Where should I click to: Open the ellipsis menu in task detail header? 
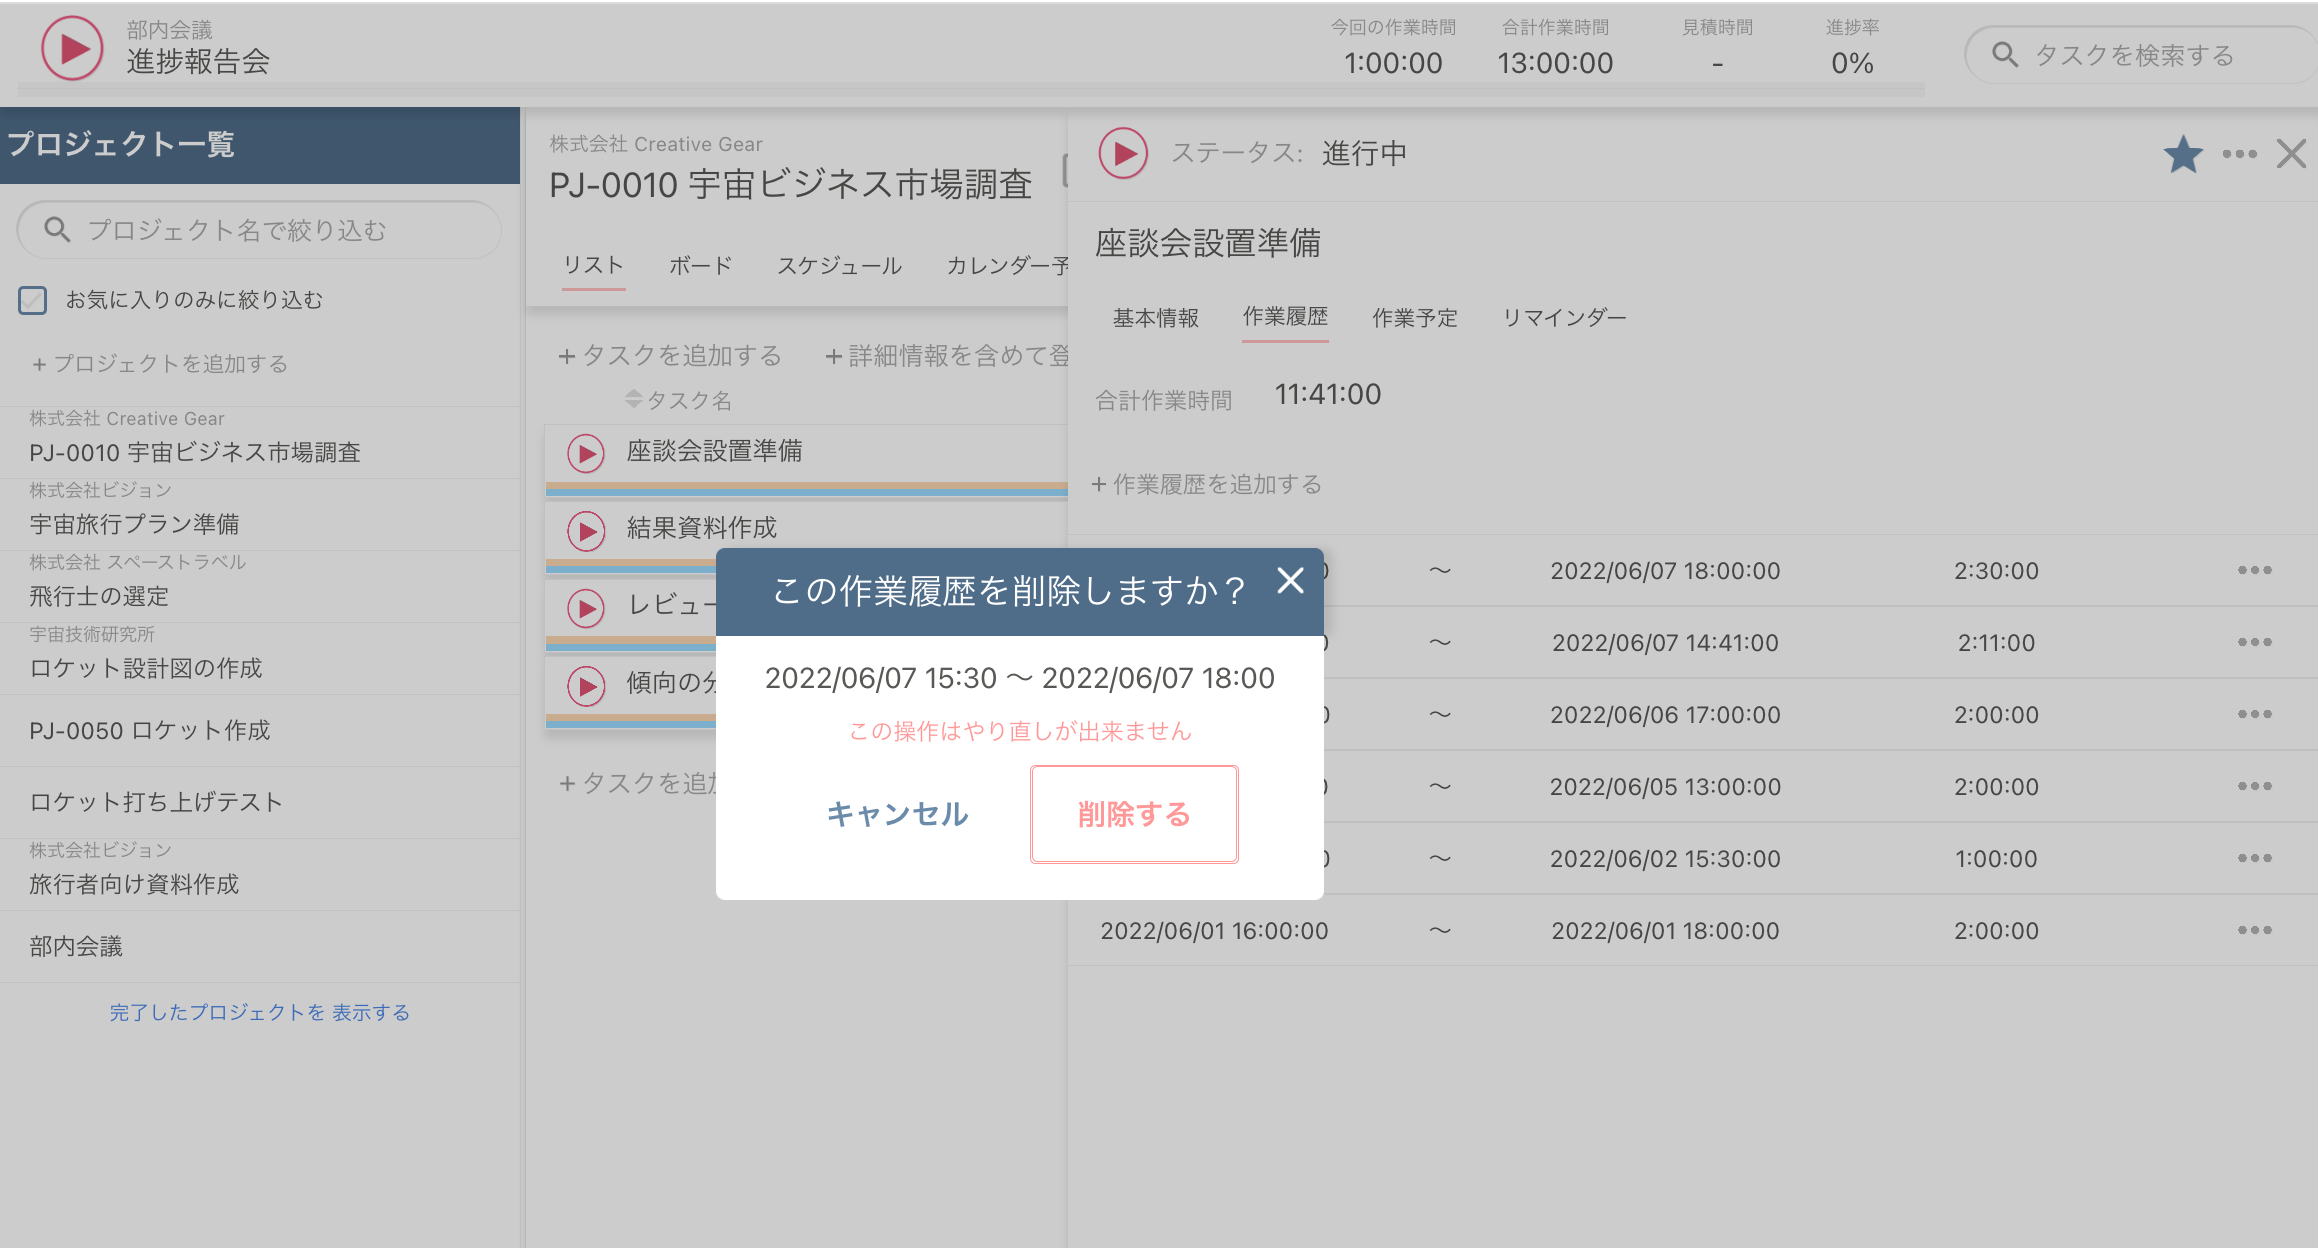click(2240, 153)
